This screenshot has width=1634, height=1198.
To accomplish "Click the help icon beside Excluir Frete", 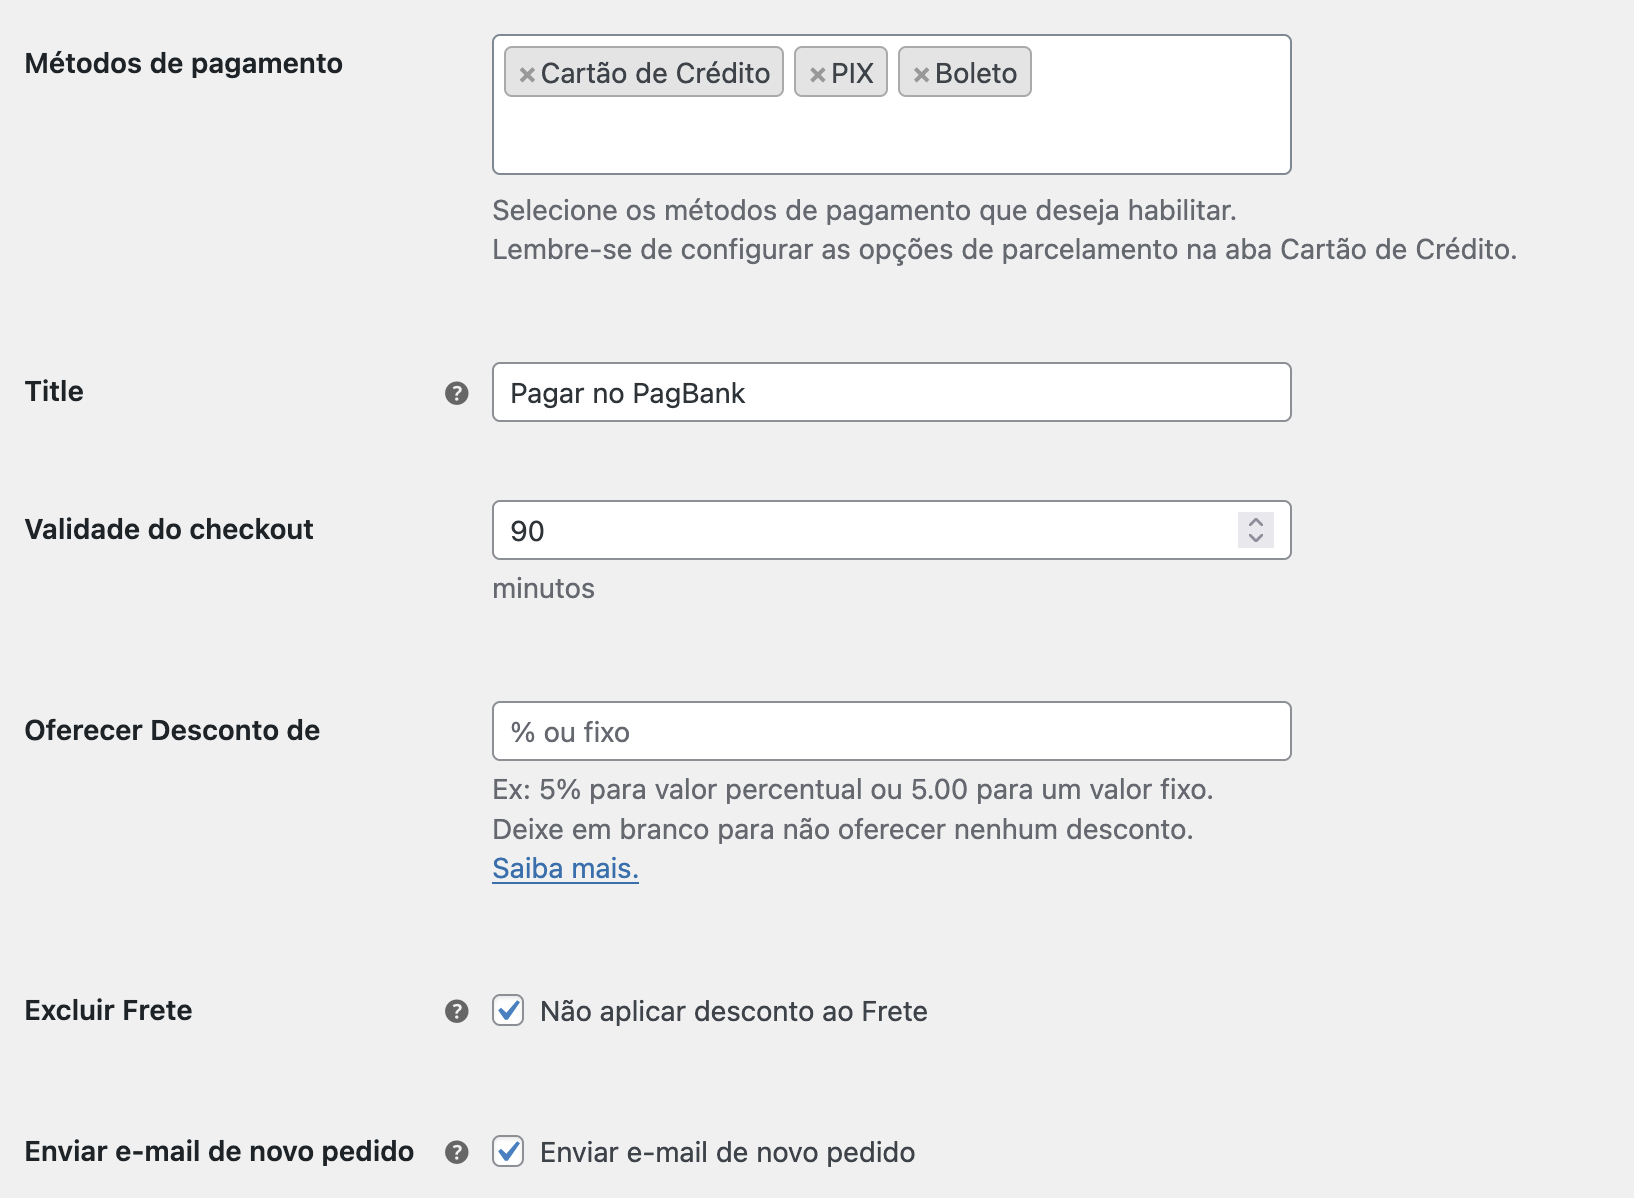I will (x=457, y=1011).
